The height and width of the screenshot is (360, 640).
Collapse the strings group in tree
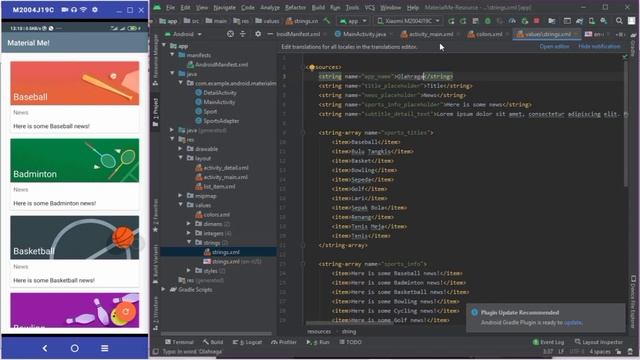coord(189,242)
